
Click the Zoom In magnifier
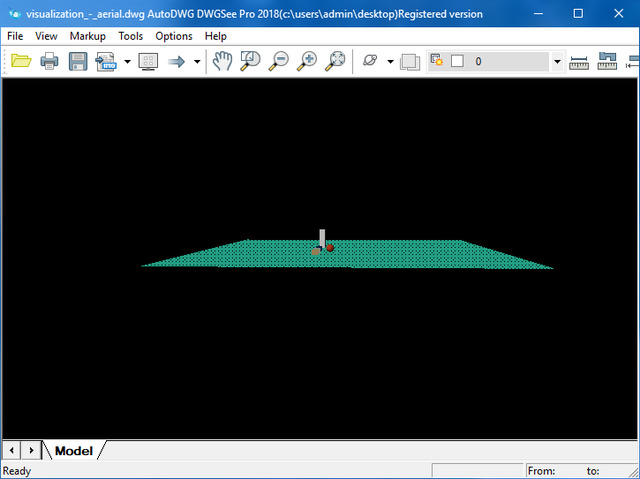(x=308, y=61)
